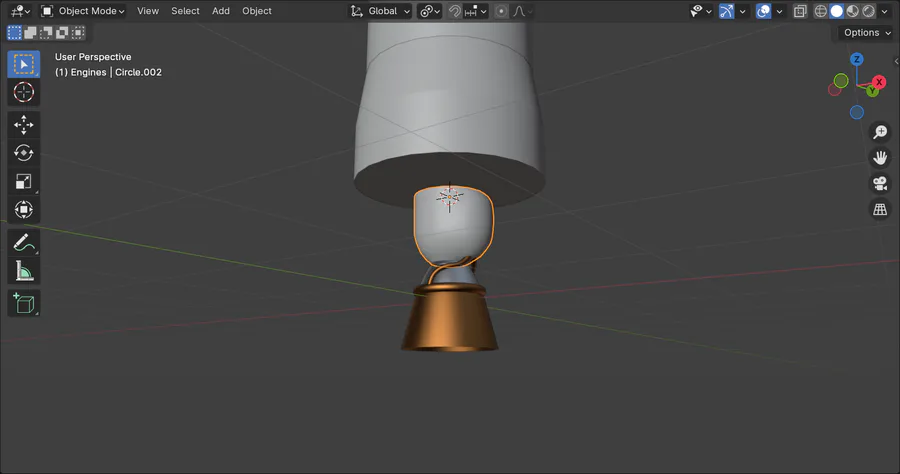This screenshot has width=900, height=474.
Task: Choose the Rotate tool
Action: (x=24, y=153)
